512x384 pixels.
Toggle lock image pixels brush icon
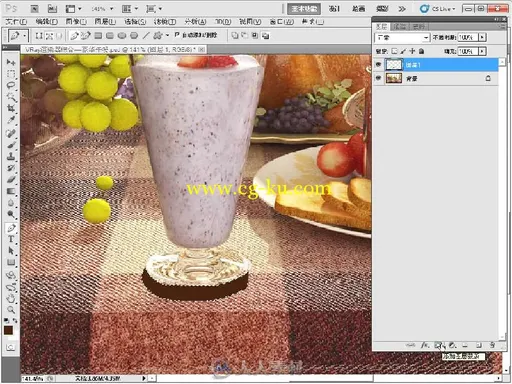(x=403, y=51)
